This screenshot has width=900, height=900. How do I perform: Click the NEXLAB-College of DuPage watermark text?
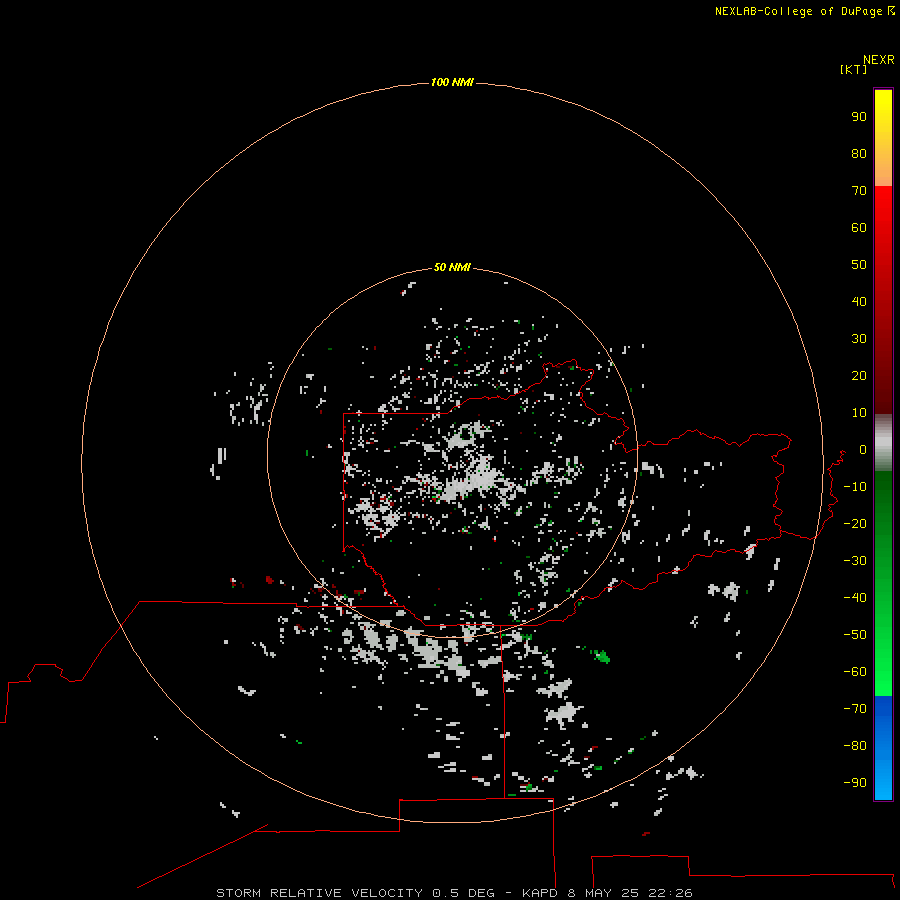804,11
